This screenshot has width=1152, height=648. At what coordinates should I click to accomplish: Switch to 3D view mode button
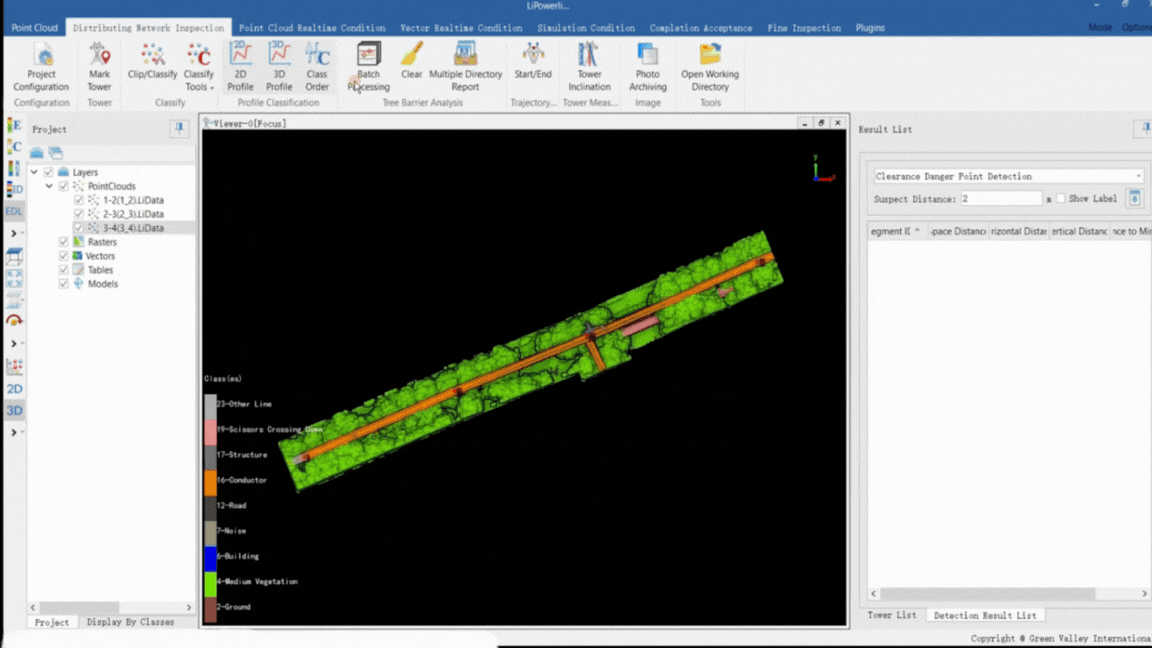coord(14,410)
